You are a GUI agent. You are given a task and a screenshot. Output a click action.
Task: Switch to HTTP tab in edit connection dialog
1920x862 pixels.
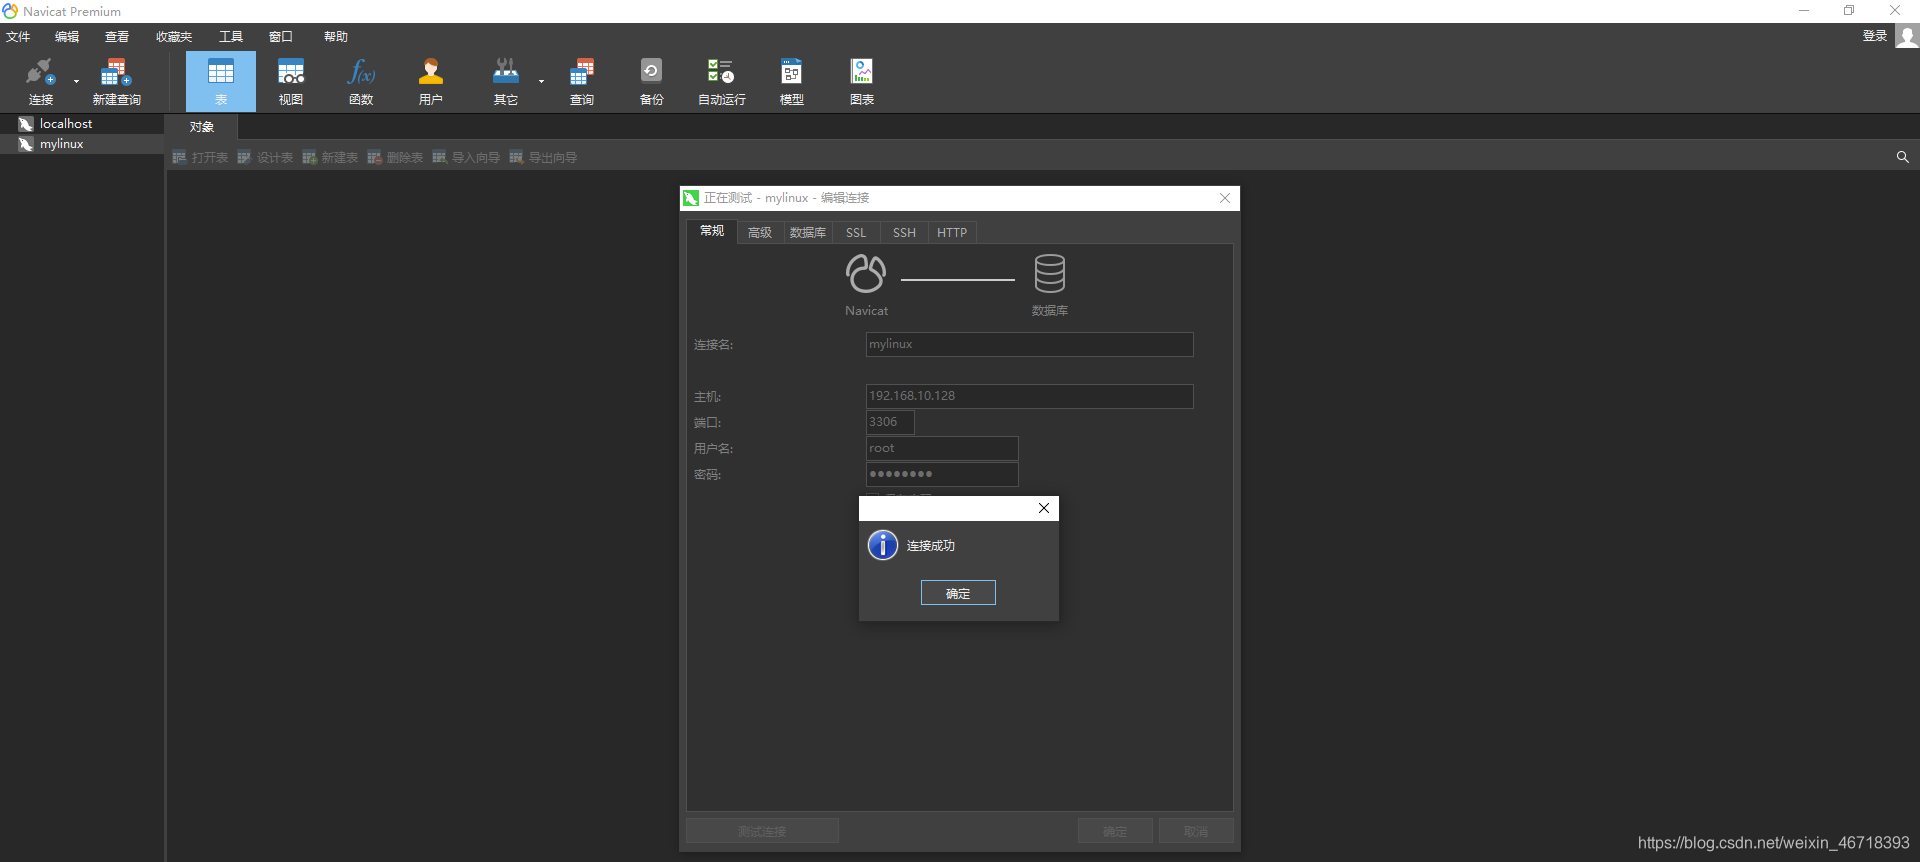point(952,232)
